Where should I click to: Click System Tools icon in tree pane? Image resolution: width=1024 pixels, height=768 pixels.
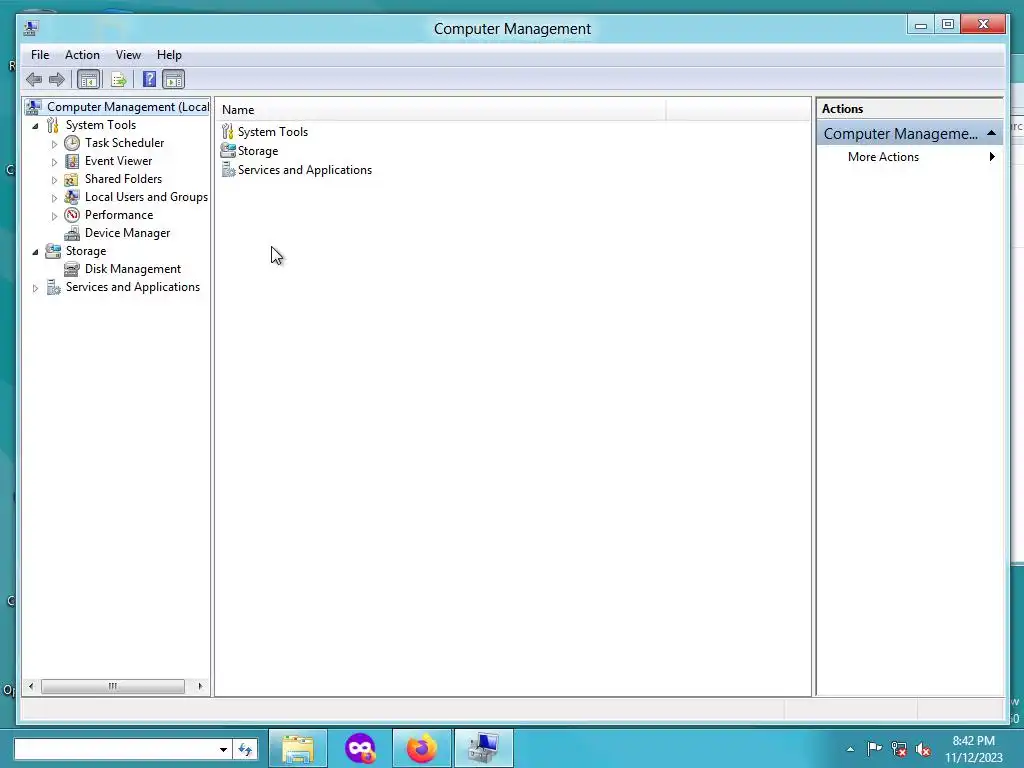click(x=53, y=125)
